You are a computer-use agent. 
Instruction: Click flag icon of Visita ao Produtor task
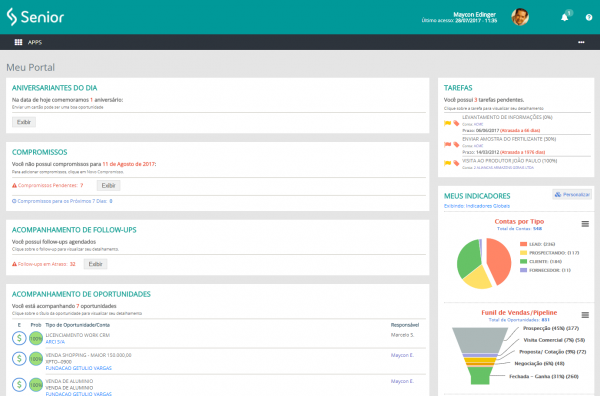(x=447, y=163)
